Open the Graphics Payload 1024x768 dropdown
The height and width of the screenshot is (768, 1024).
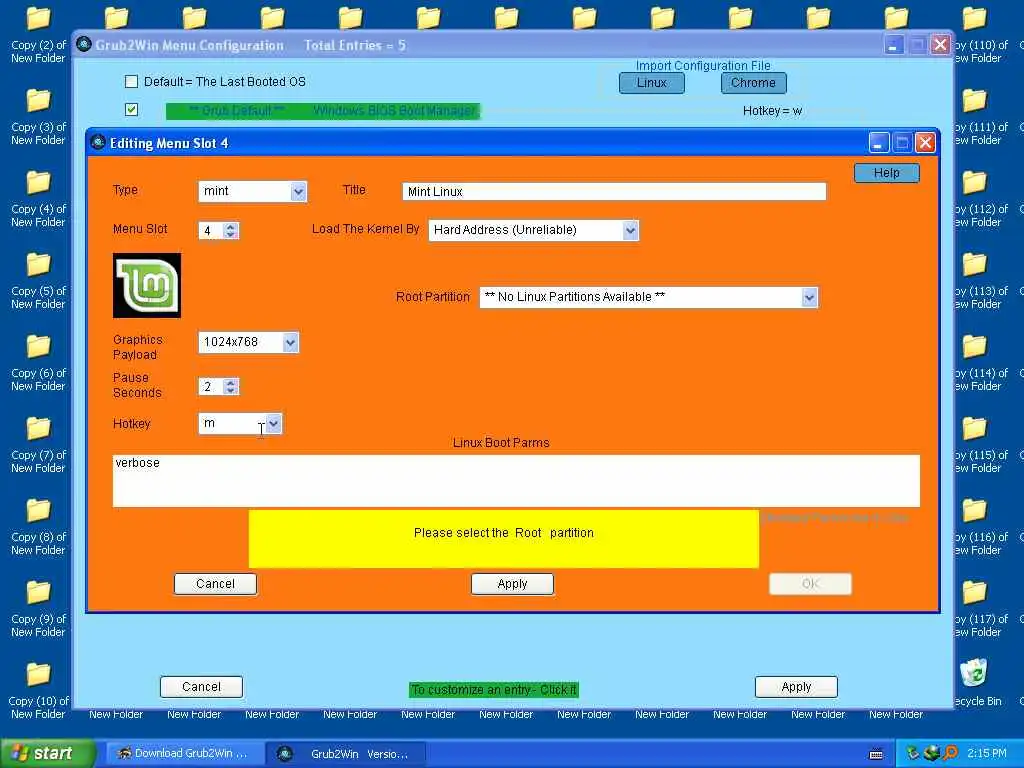tap(291, 342)
